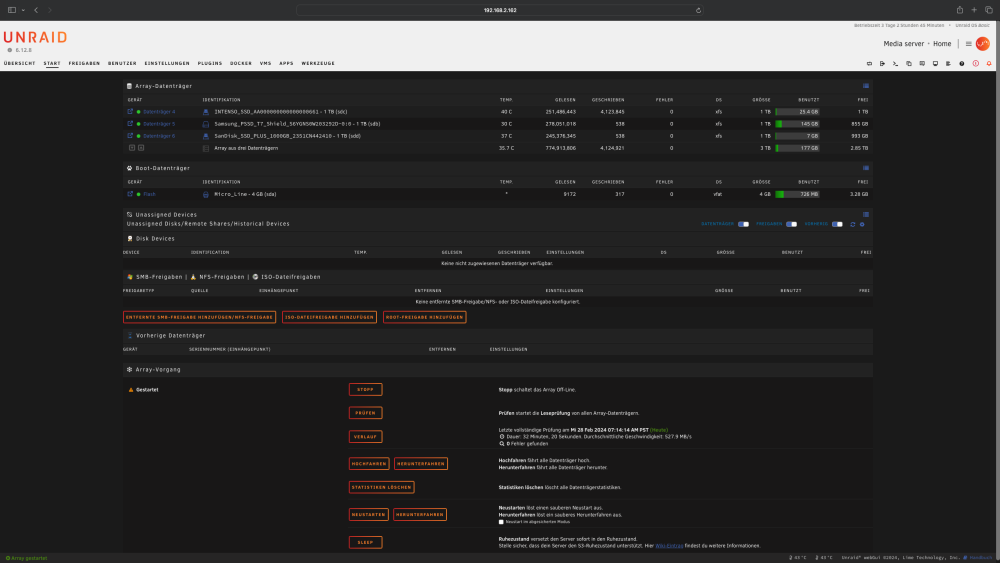
Task: Check the 'Neustart im abgesicherten Modus' checkbox
Action: [x=501, y=522]
